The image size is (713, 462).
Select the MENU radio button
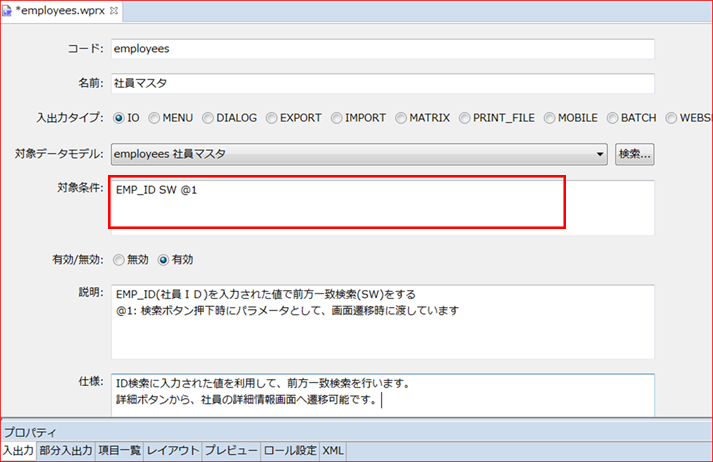[155, 118]
